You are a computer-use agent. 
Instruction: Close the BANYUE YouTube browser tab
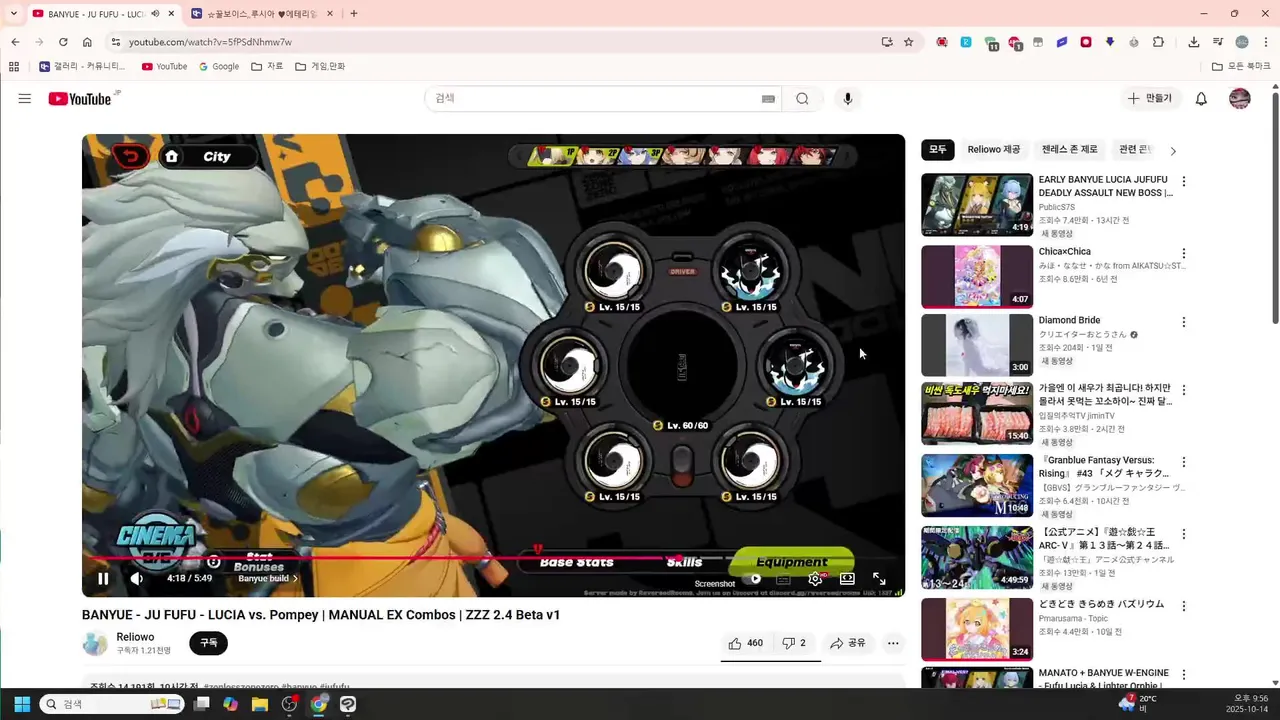(171, 14)
